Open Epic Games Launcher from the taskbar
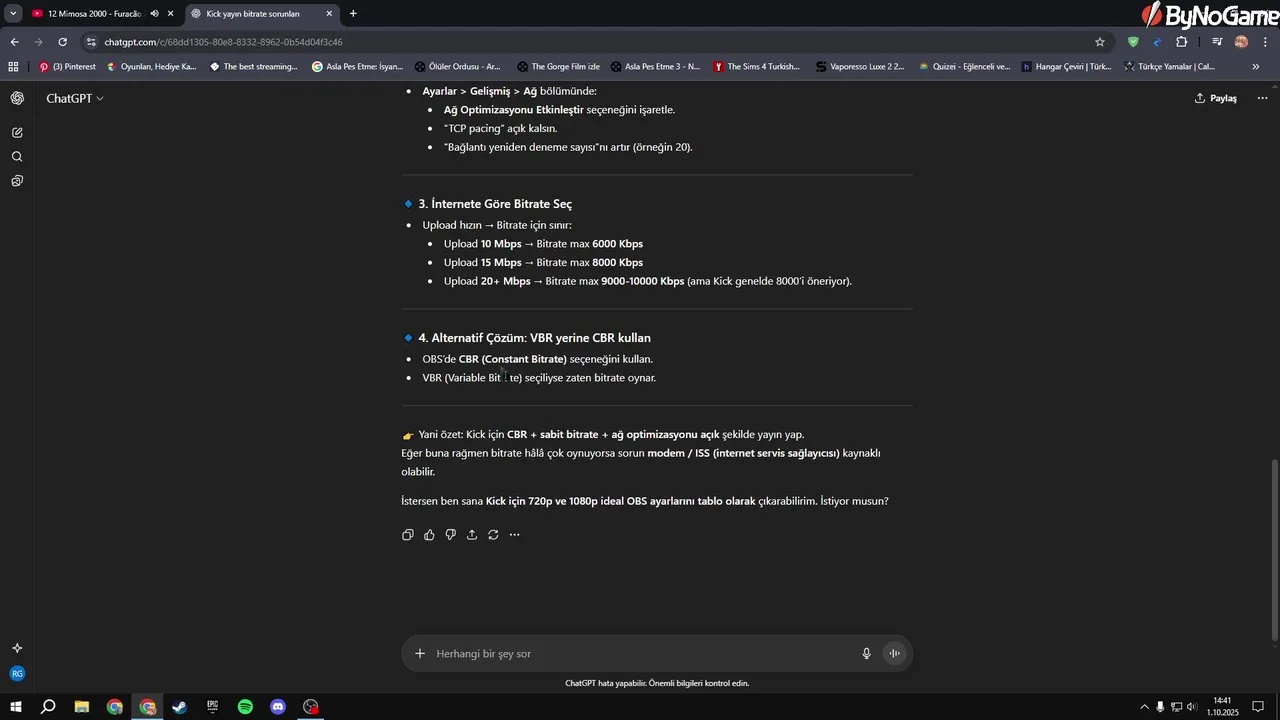 212,707
